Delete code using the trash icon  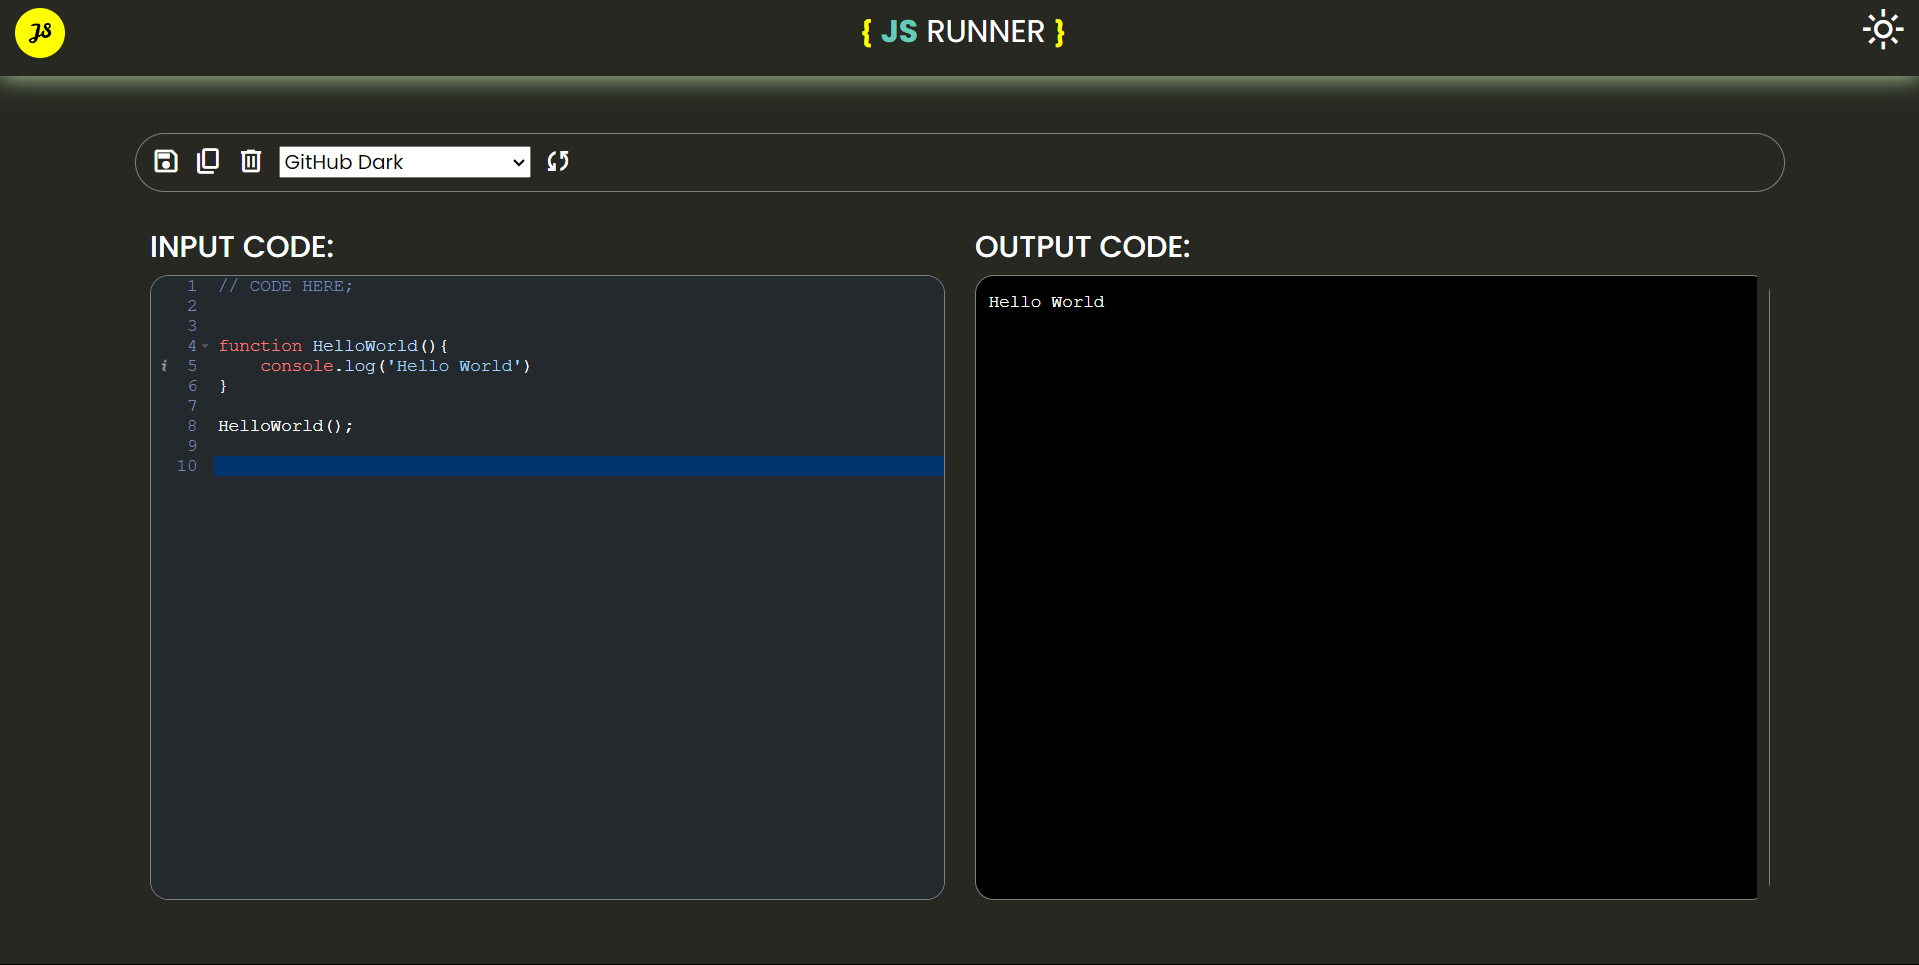tap(251, 161)
